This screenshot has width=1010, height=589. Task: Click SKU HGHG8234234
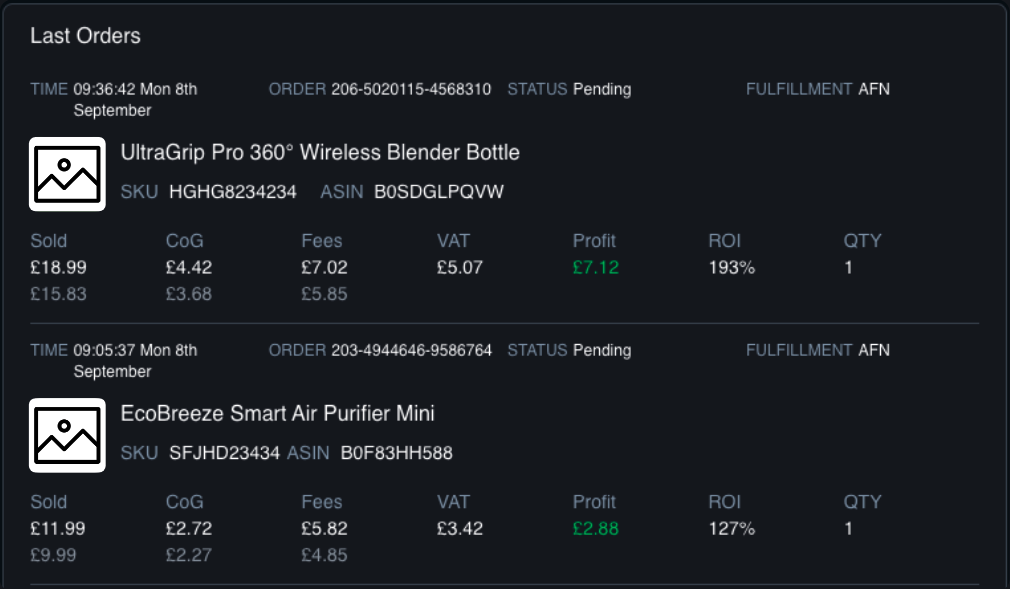click(233, 192)
